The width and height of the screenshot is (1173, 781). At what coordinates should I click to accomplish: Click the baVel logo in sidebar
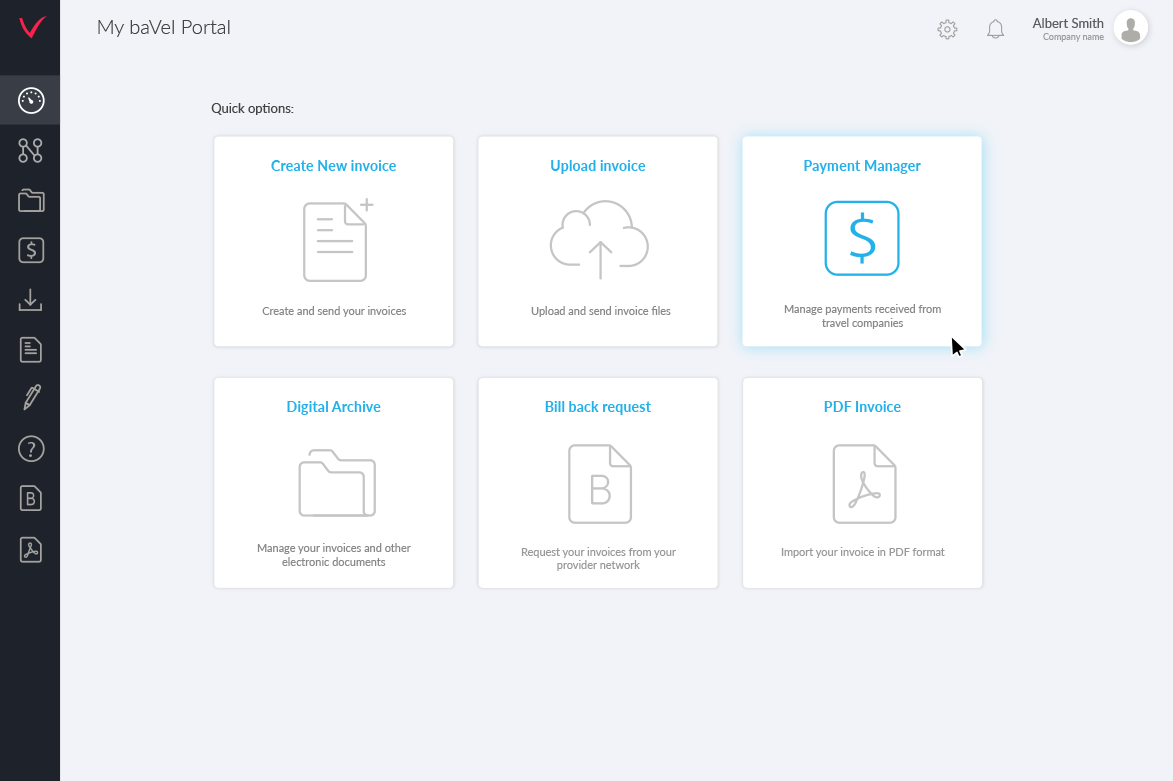tap(32, 27)
